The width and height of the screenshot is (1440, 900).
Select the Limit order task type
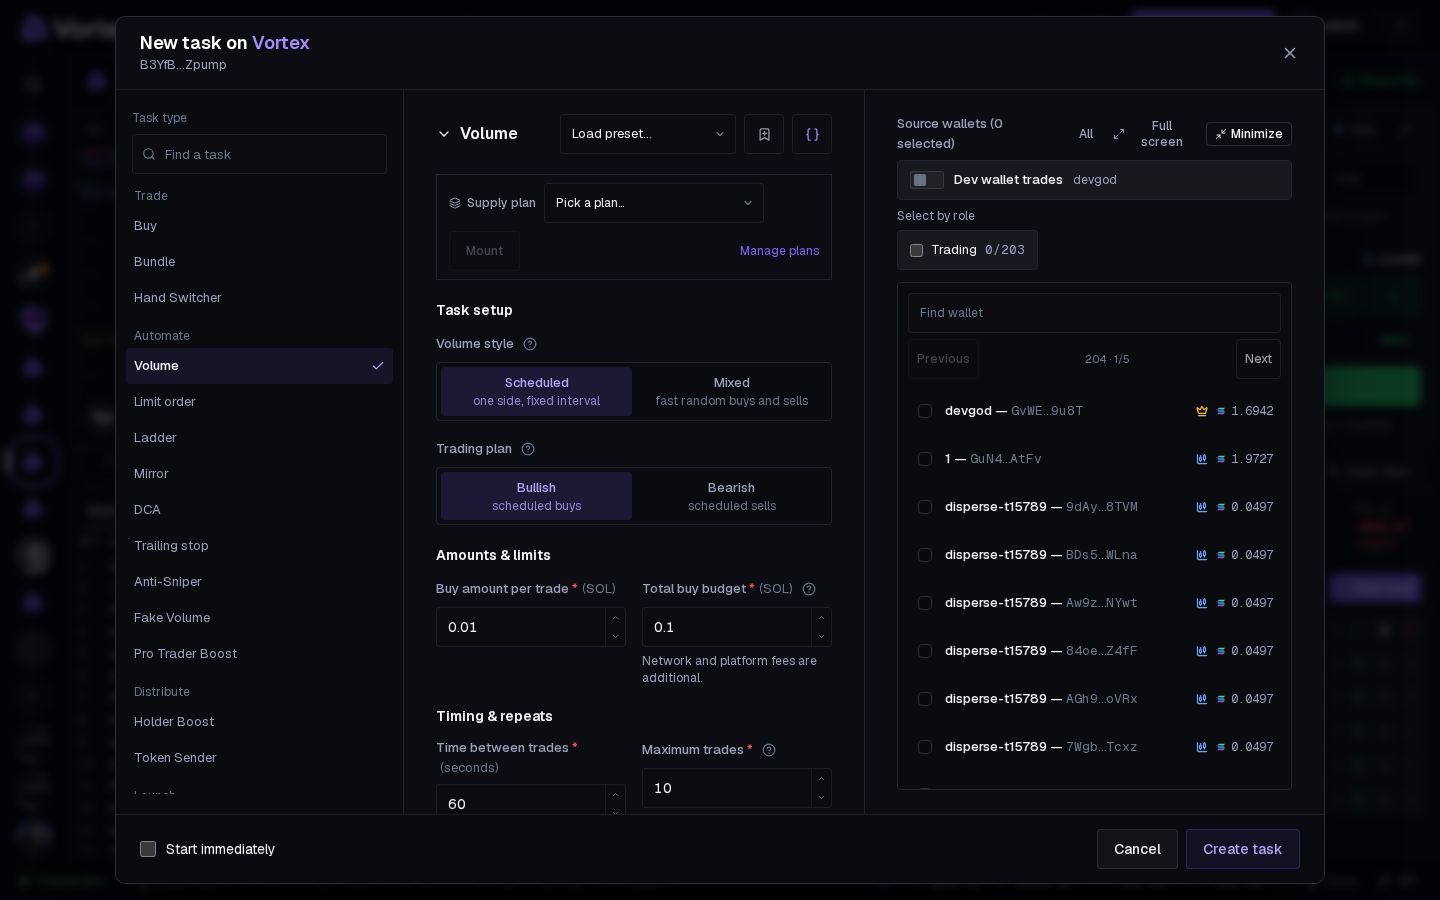pos(259,402)
